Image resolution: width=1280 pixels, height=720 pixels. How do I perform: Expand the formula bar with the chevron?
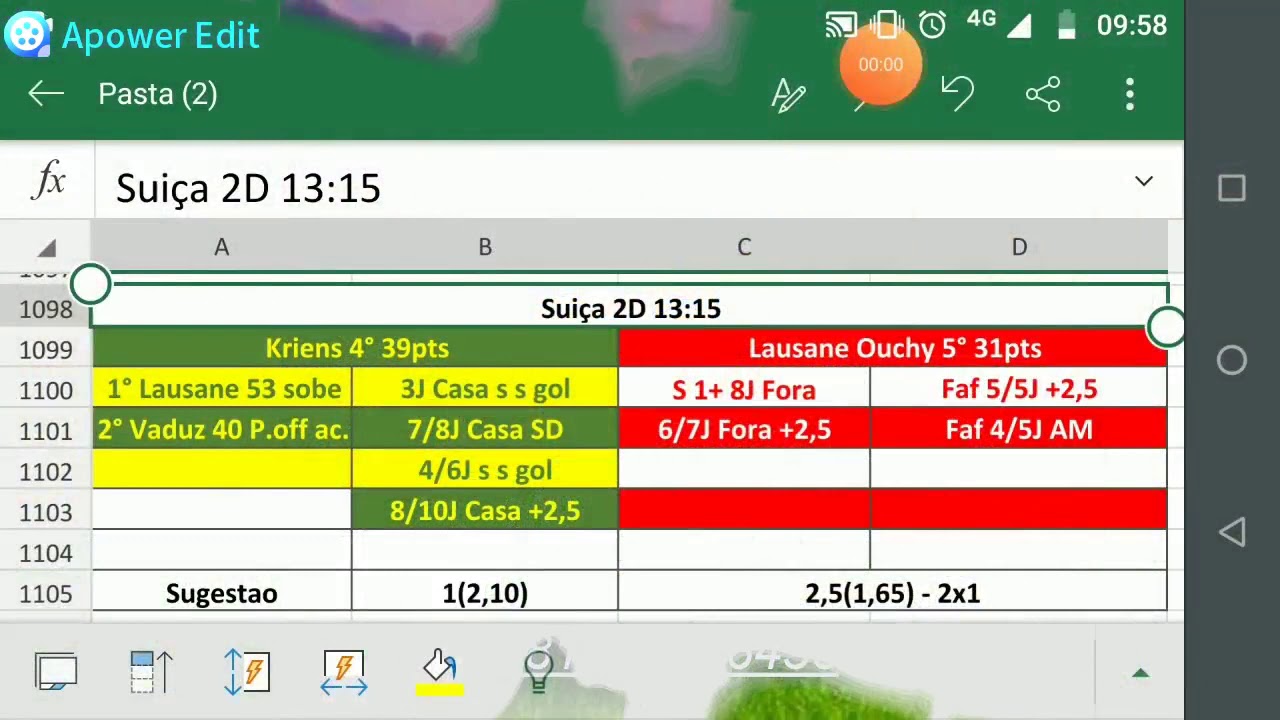click(1144, 182)
